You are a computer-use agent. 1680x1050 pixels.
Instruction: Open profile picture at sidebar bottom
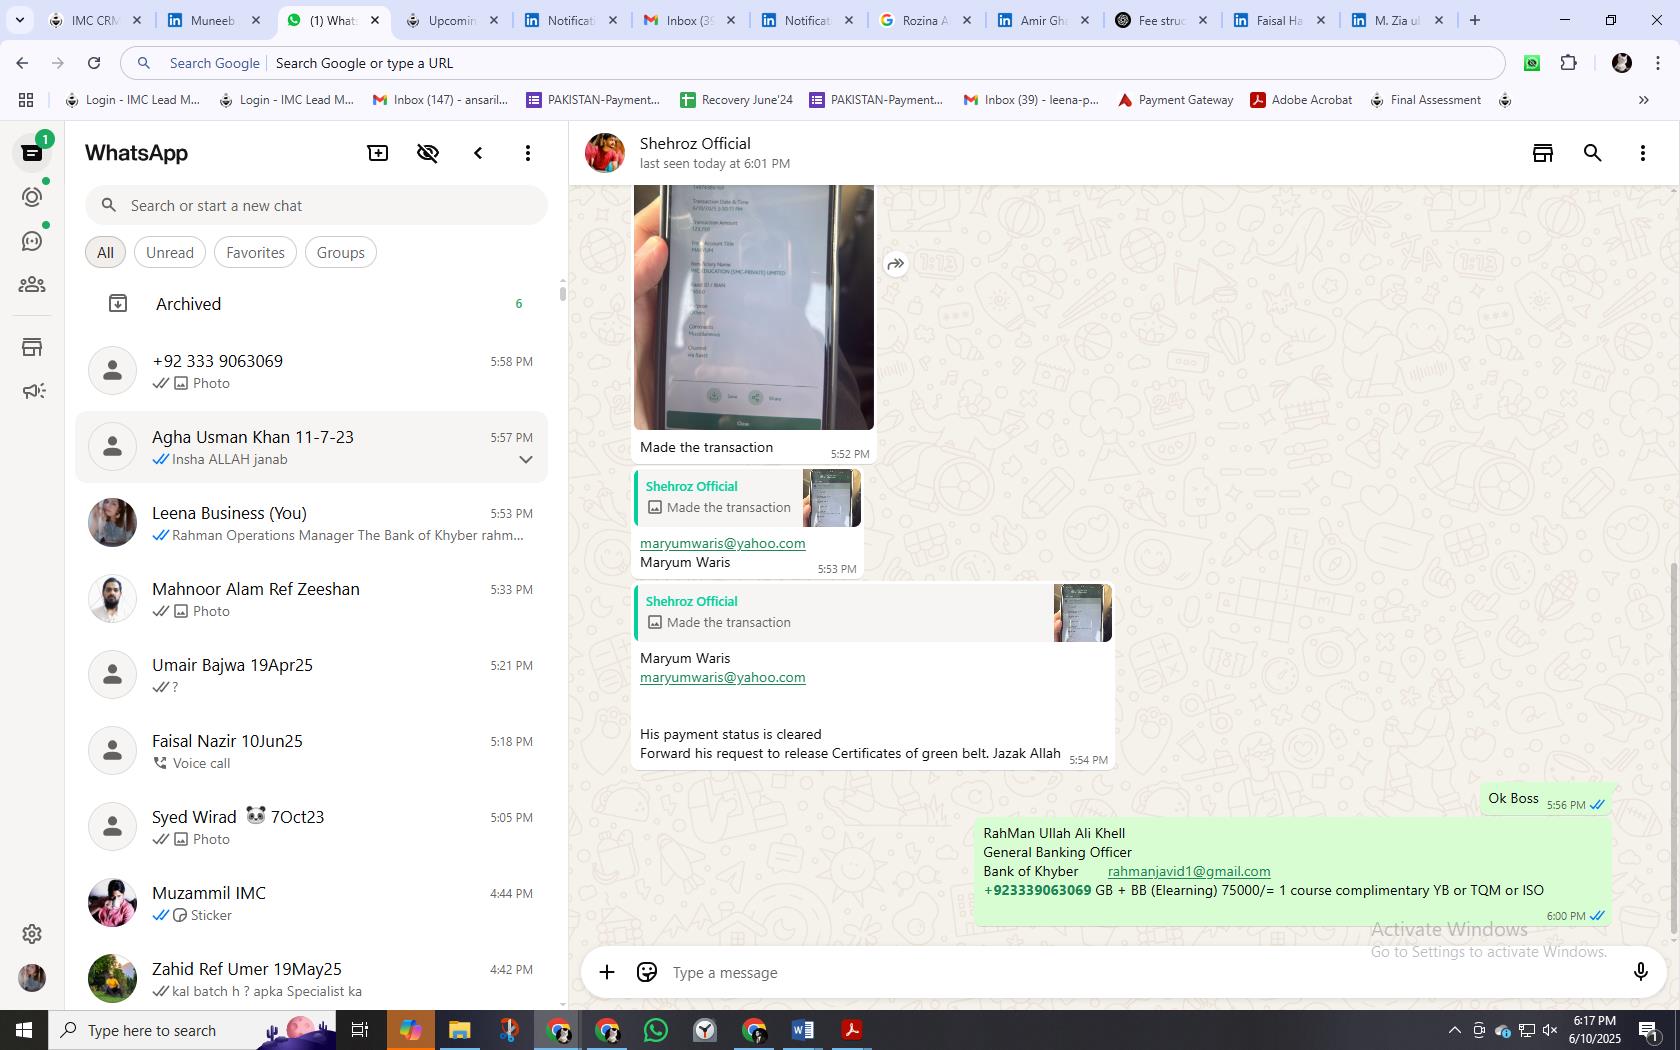coord(32,977)
